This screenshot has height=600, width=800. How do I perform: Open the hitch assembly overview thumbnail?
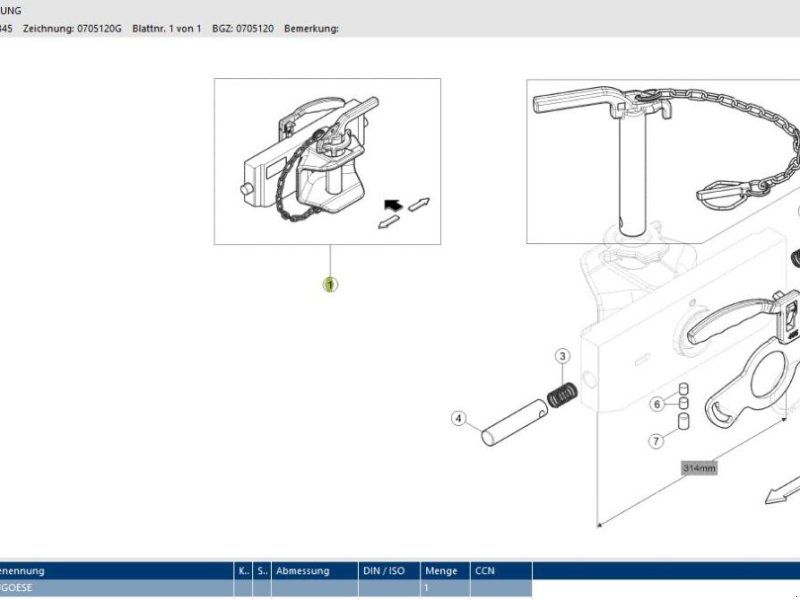point(327,161)
